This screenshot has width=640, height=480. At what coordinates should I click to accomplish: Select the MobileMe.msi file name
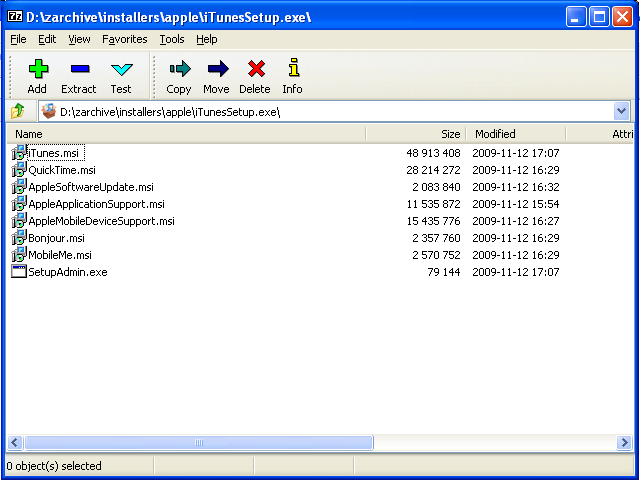(60, 255)
